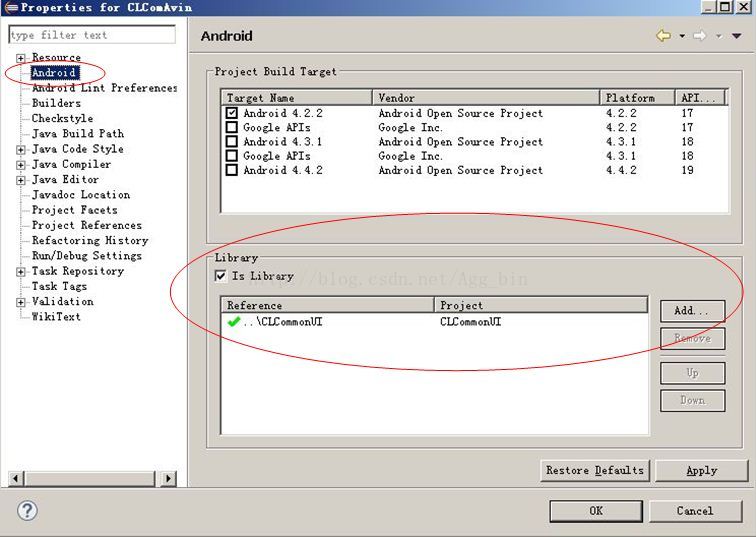
Task: Open Java Build Path settings
Action: [78, 134]
